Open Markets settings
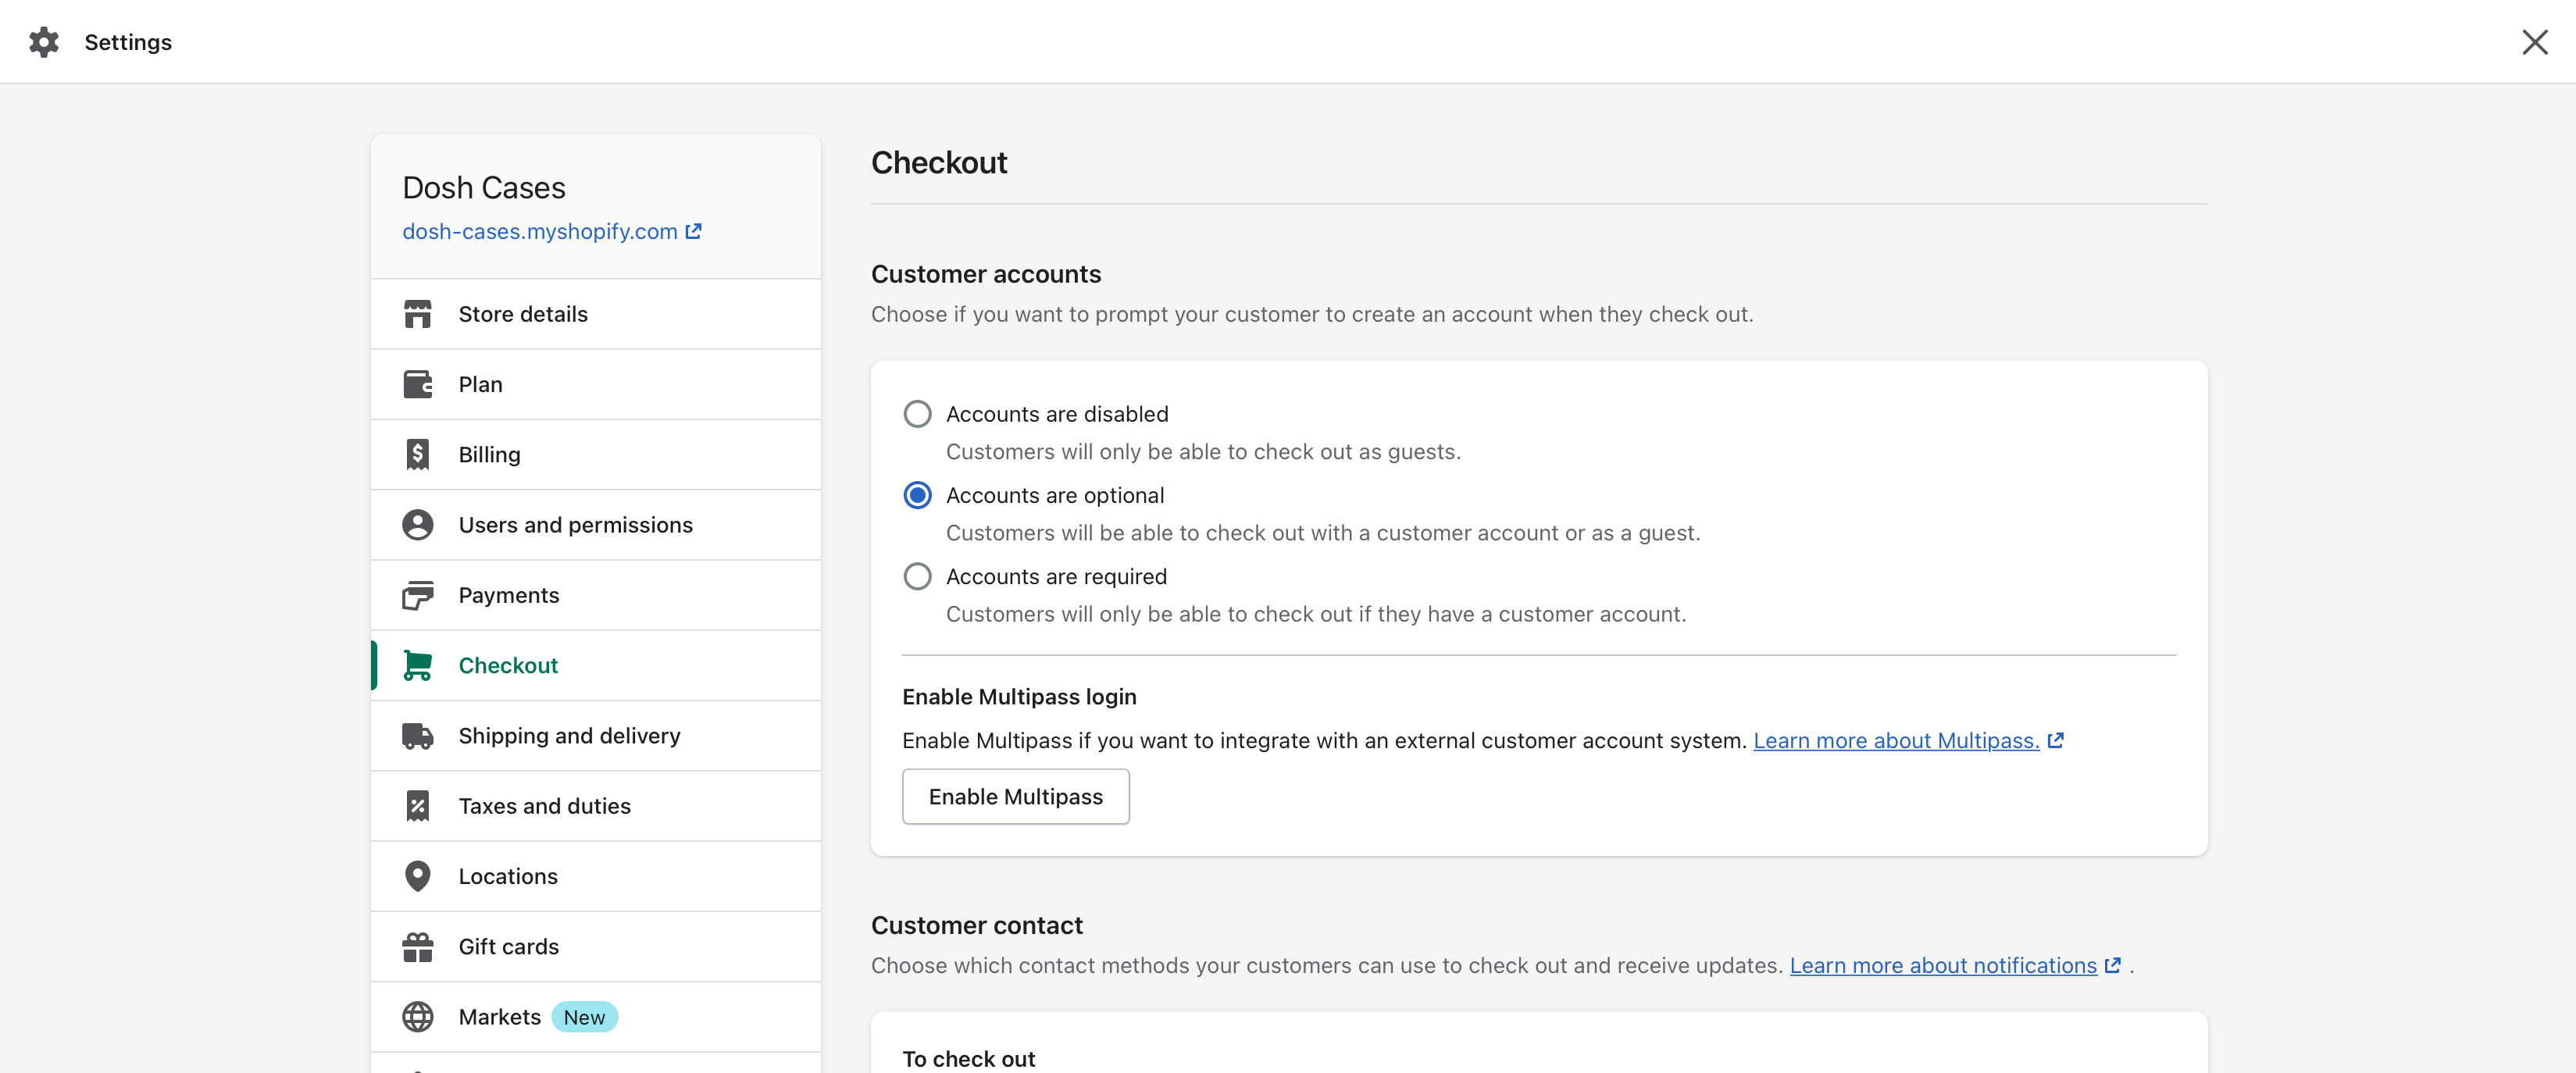This screenshot has width=2576, height=1073. tap(596, 1017)
